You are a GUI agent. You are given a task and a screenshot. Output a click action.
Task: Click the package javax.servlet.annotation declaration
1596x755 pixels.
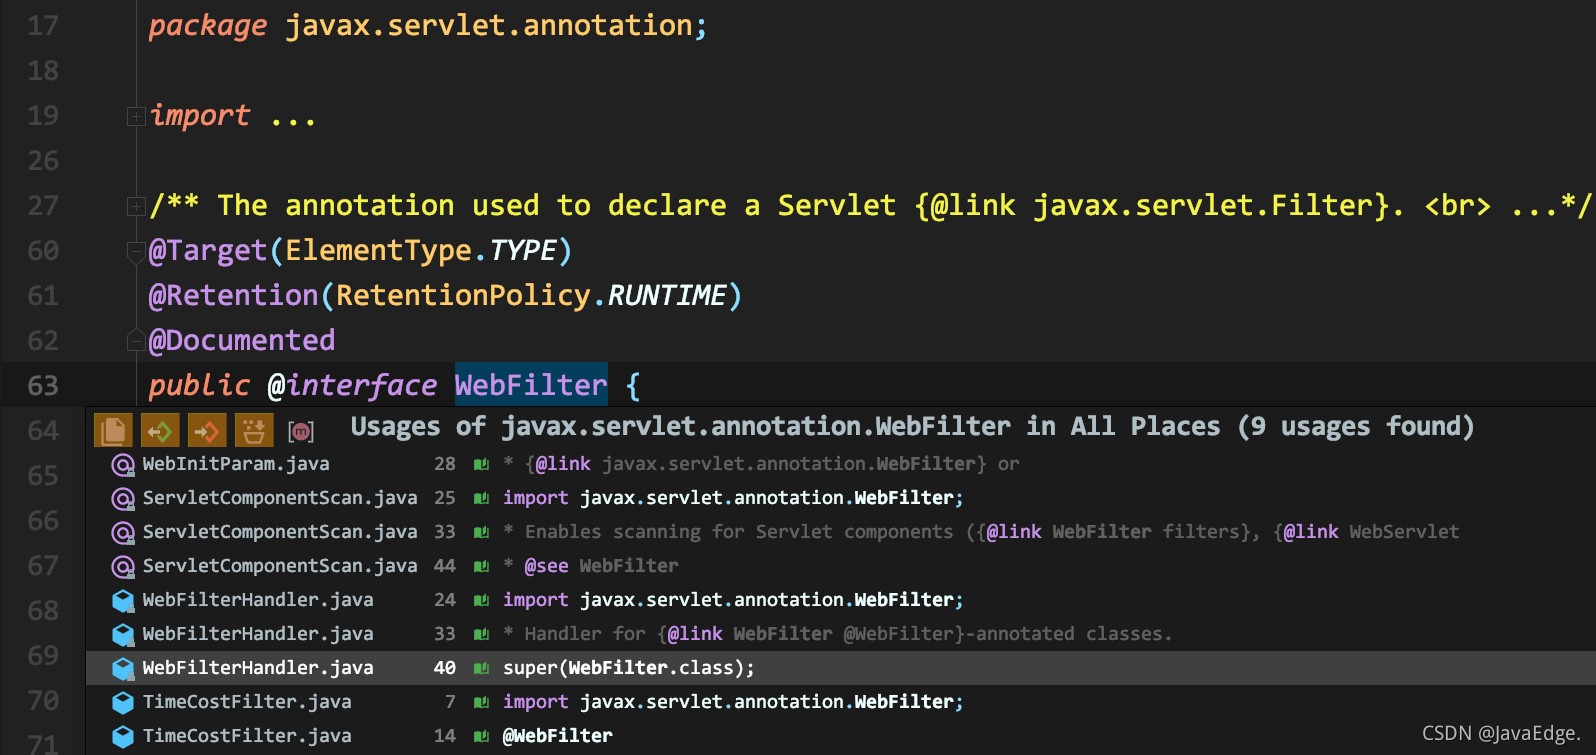(428, 26)
